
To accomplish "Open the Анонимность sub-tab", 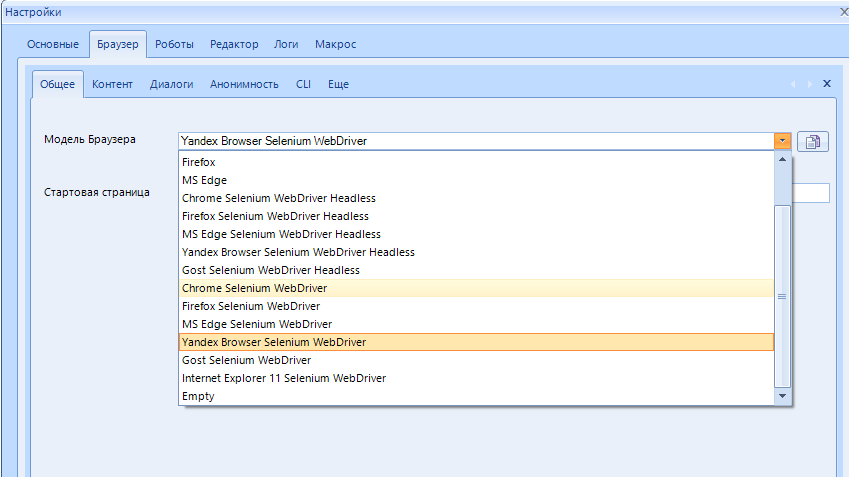I will point(244,85).
